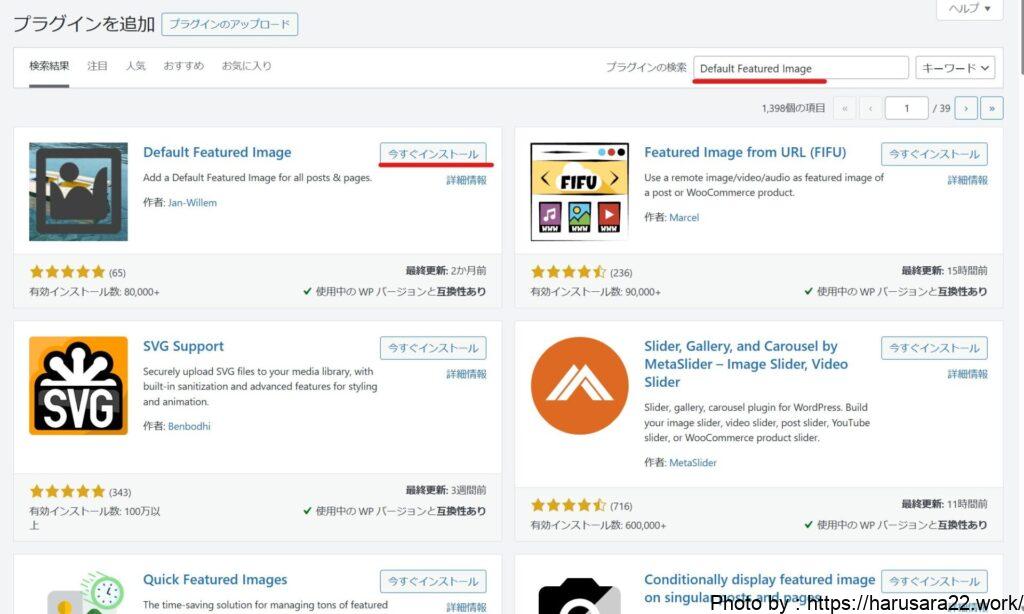Image resolution: width=1024 pixels, height=614 pixels.
Task: Open 詳細情報 for Featured Image from URL
Action: point(967,180)
